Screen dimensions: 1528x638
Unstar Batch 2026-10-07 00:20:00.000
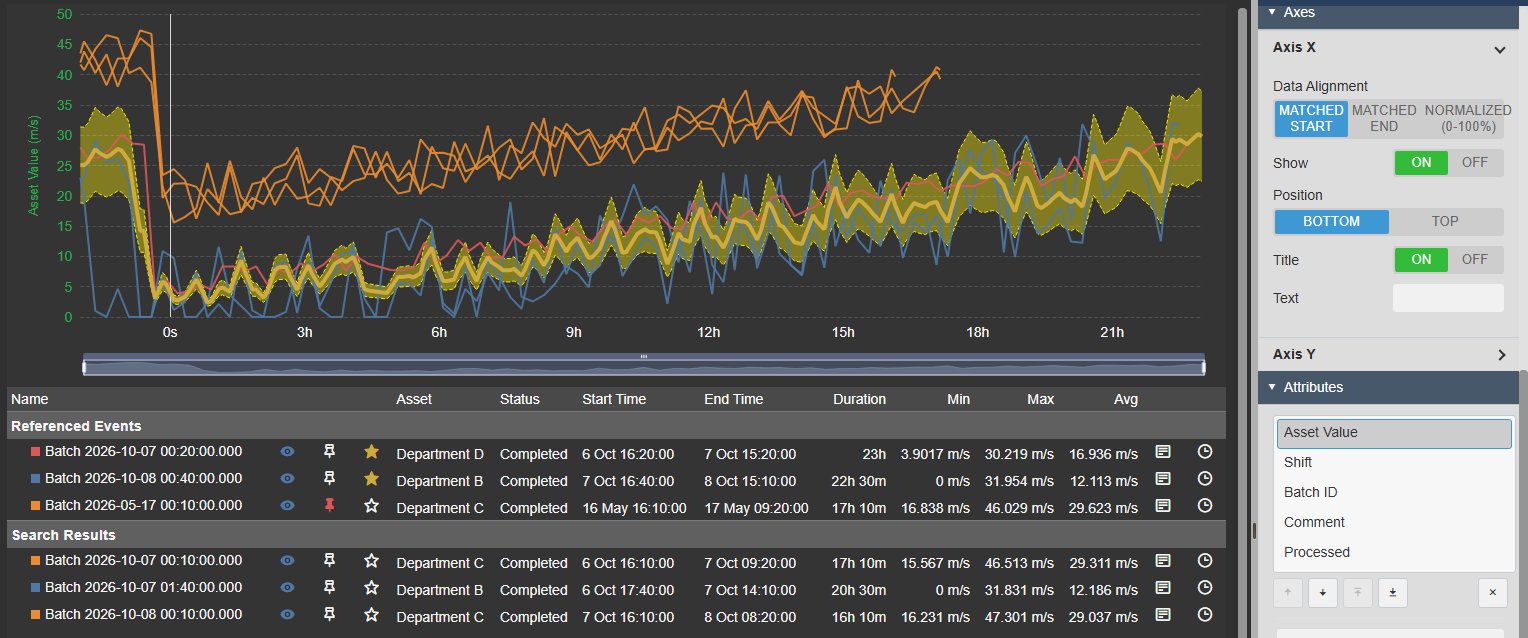click(371, 452)
